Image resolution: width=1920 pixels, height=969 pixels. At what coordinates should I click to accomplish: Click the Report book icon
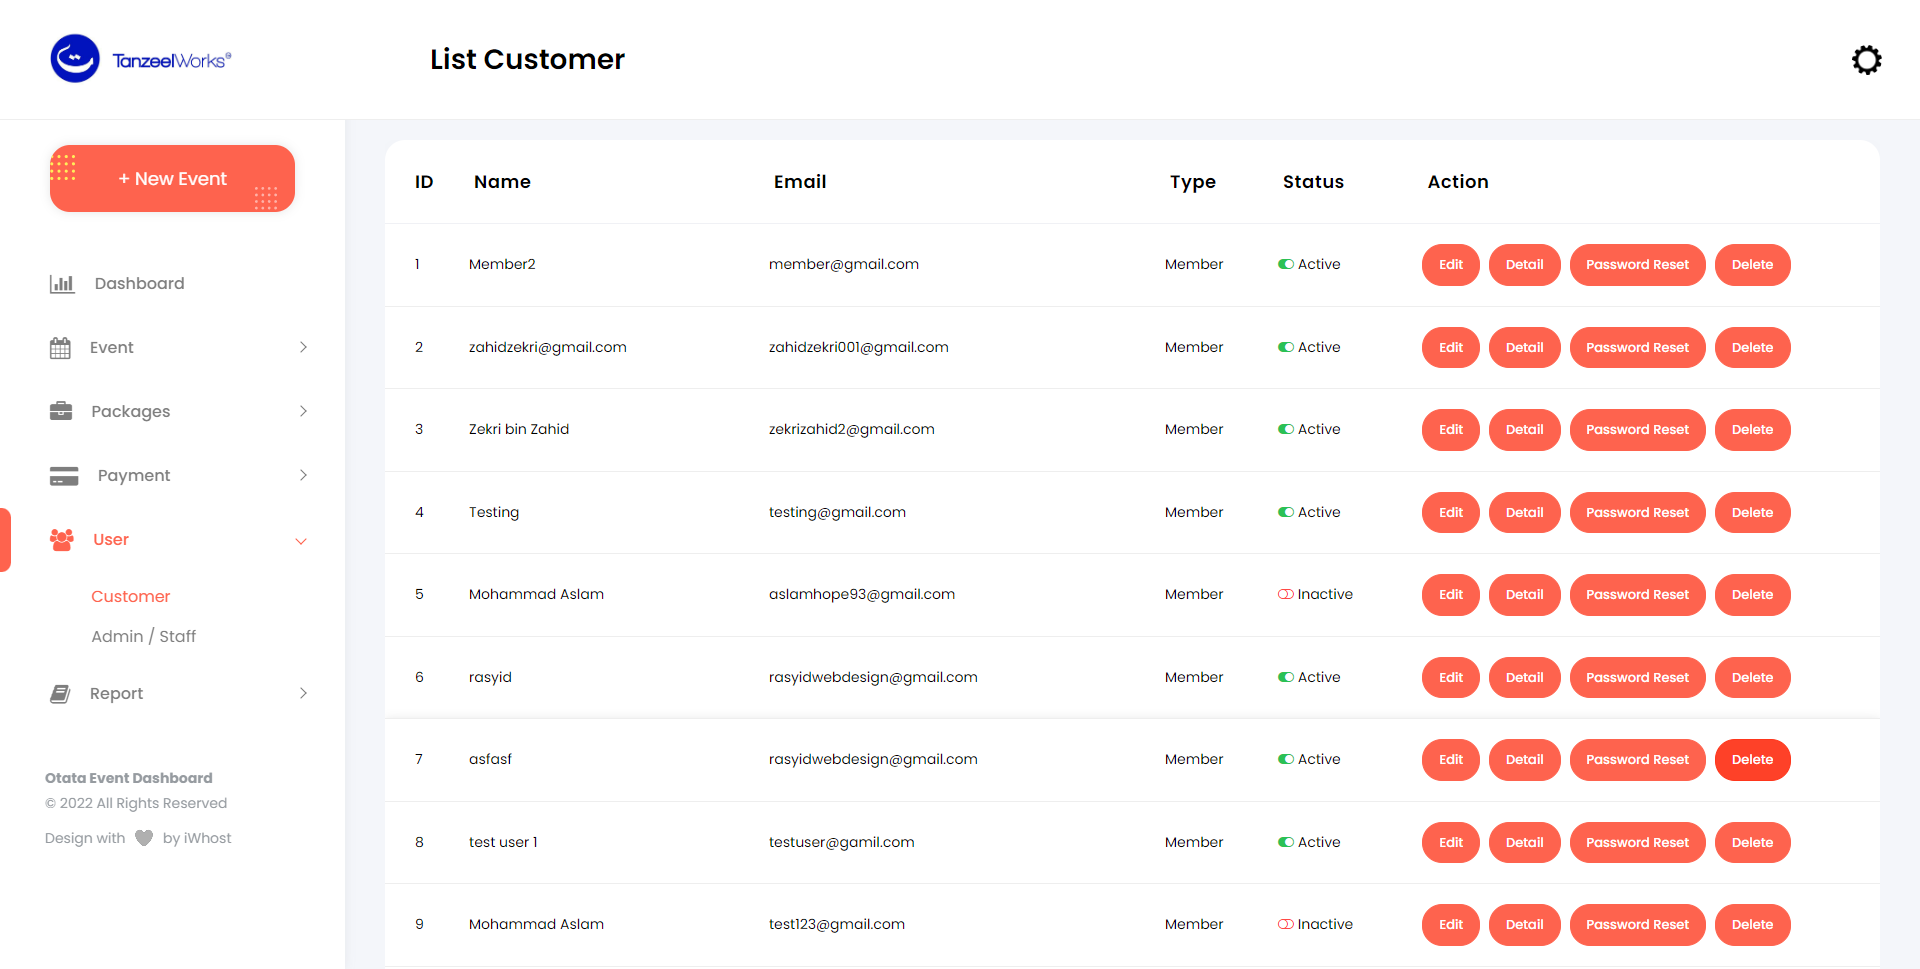pyautogui.click(x=60, y=694)
